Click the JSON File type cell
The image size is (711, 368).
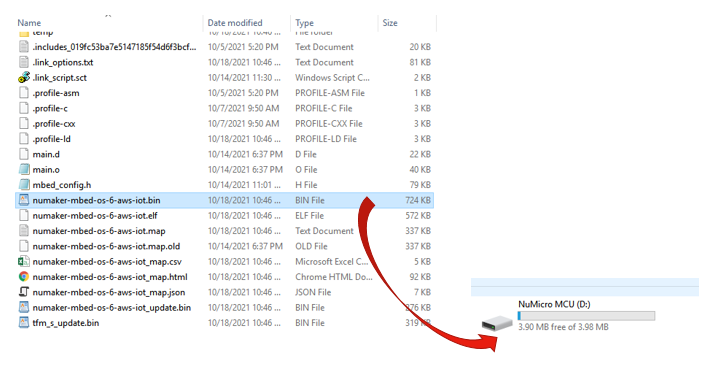click(313, 292)
